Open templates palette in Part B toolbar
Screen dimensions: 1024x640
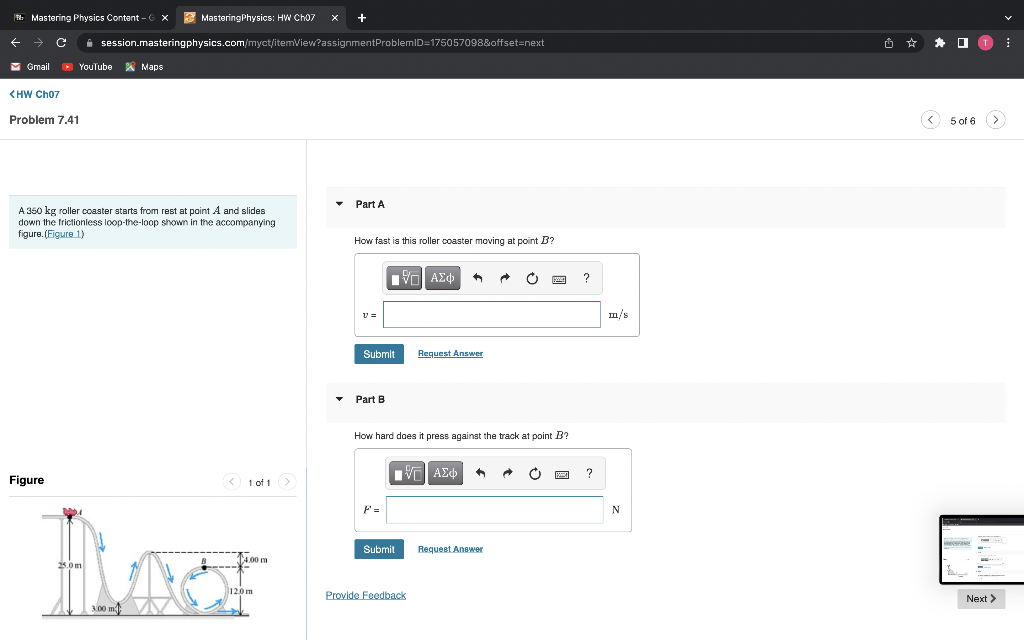[406, 473]
